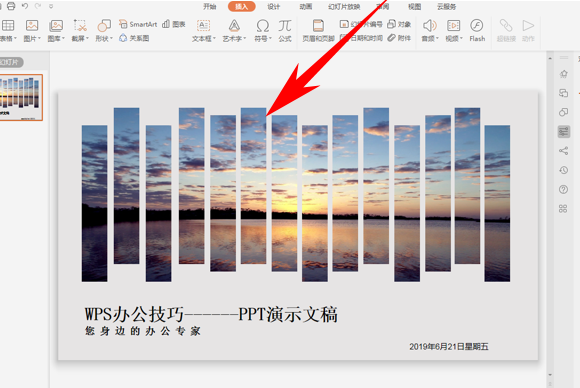Open the 云服务 cloud services tab
This screenshot has height=388, width=580.
[x=446, y=6]
